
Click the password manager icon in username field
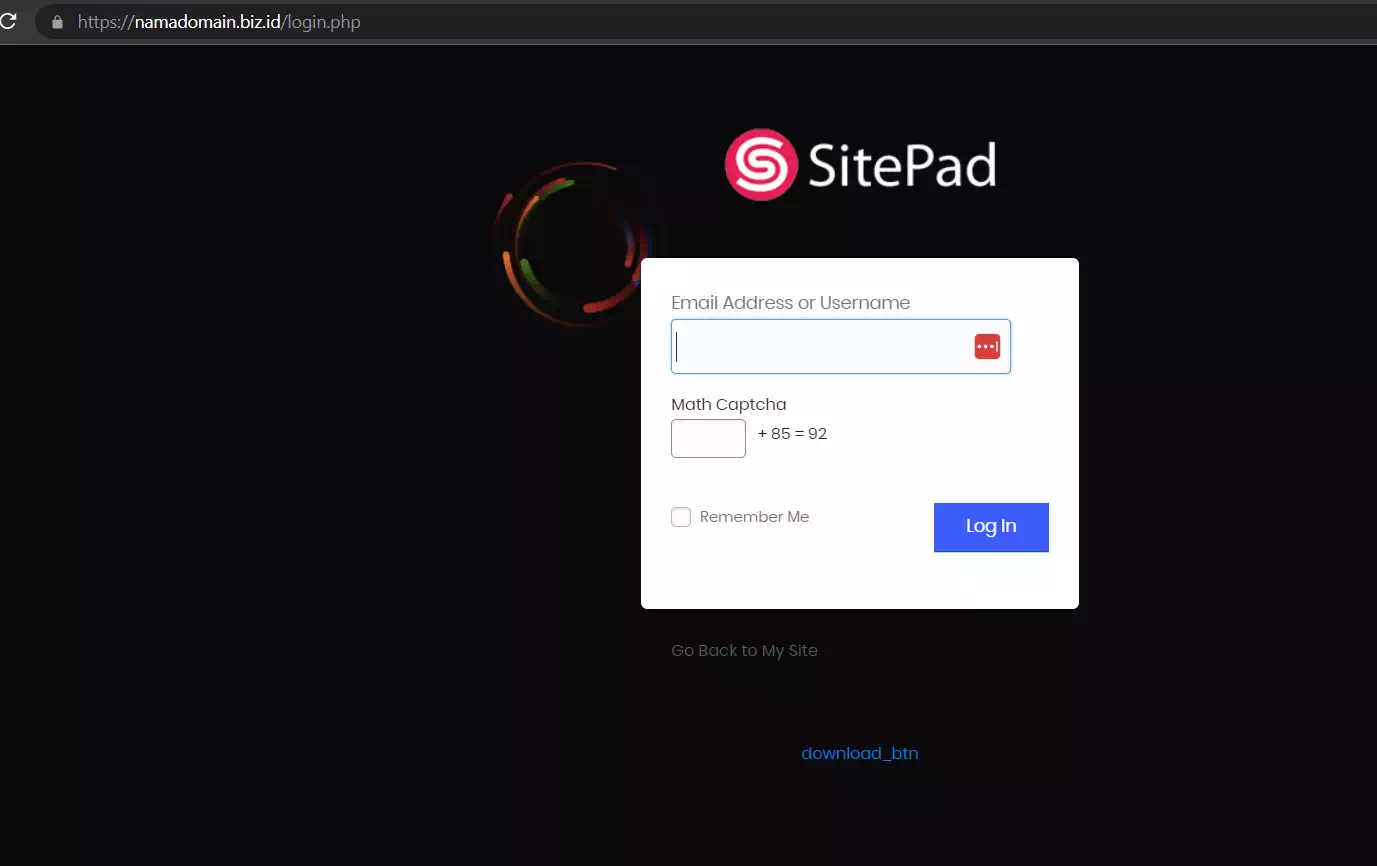(987, 346)
